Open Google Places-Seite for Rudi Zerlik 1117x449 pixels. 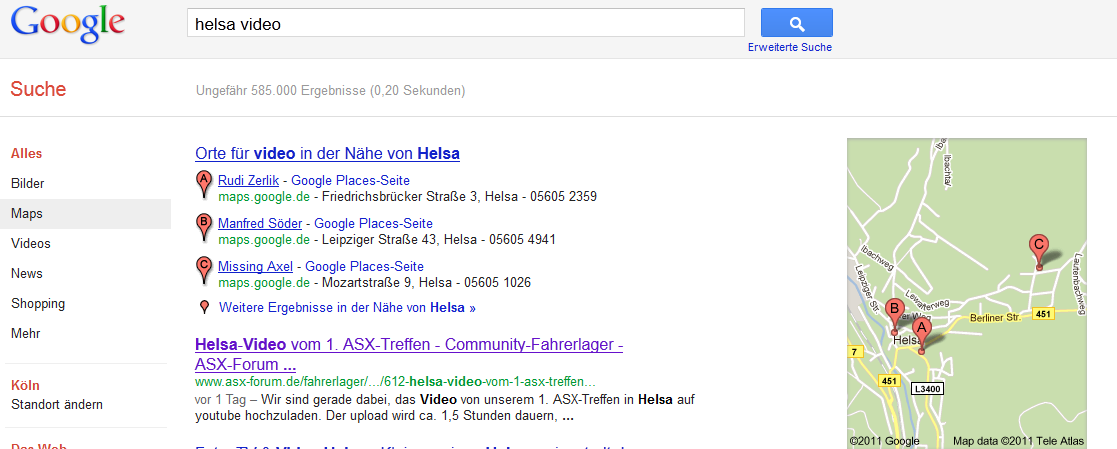tap(350, 180)
